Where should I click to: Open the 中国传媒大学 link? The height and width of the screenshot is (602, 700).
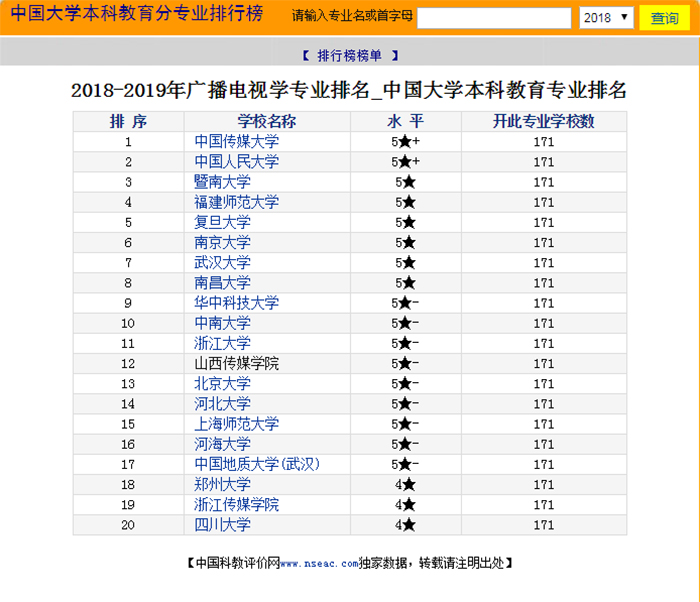236,142
